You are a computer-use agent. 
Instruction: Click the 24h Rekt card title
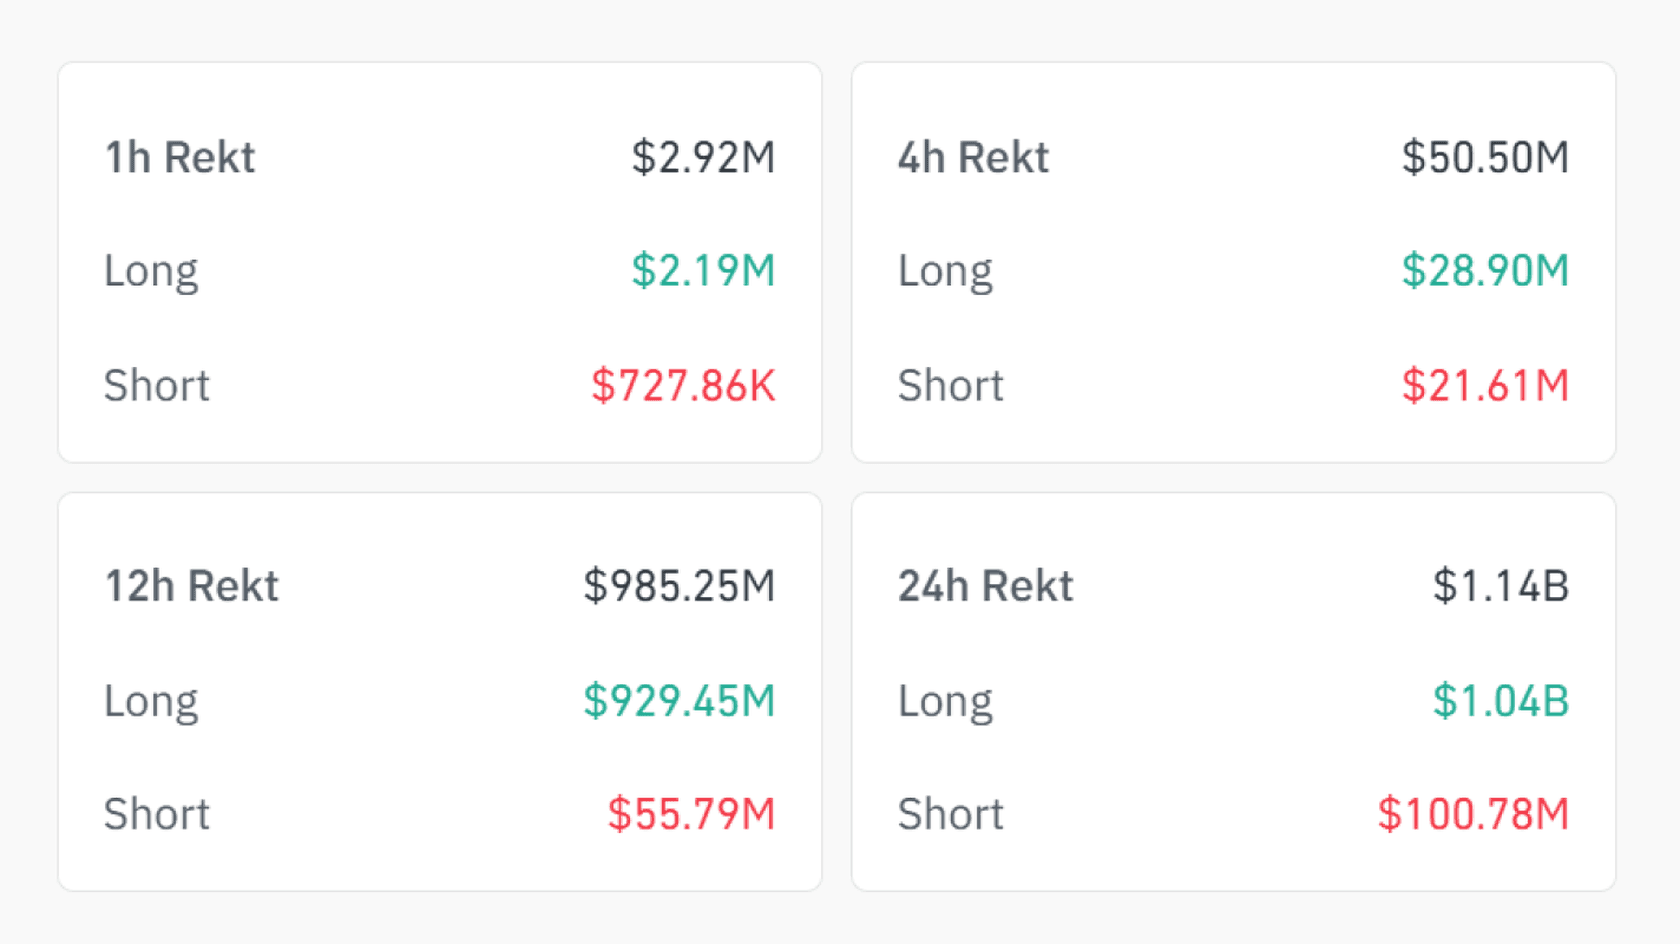click(x=985, y=585)
